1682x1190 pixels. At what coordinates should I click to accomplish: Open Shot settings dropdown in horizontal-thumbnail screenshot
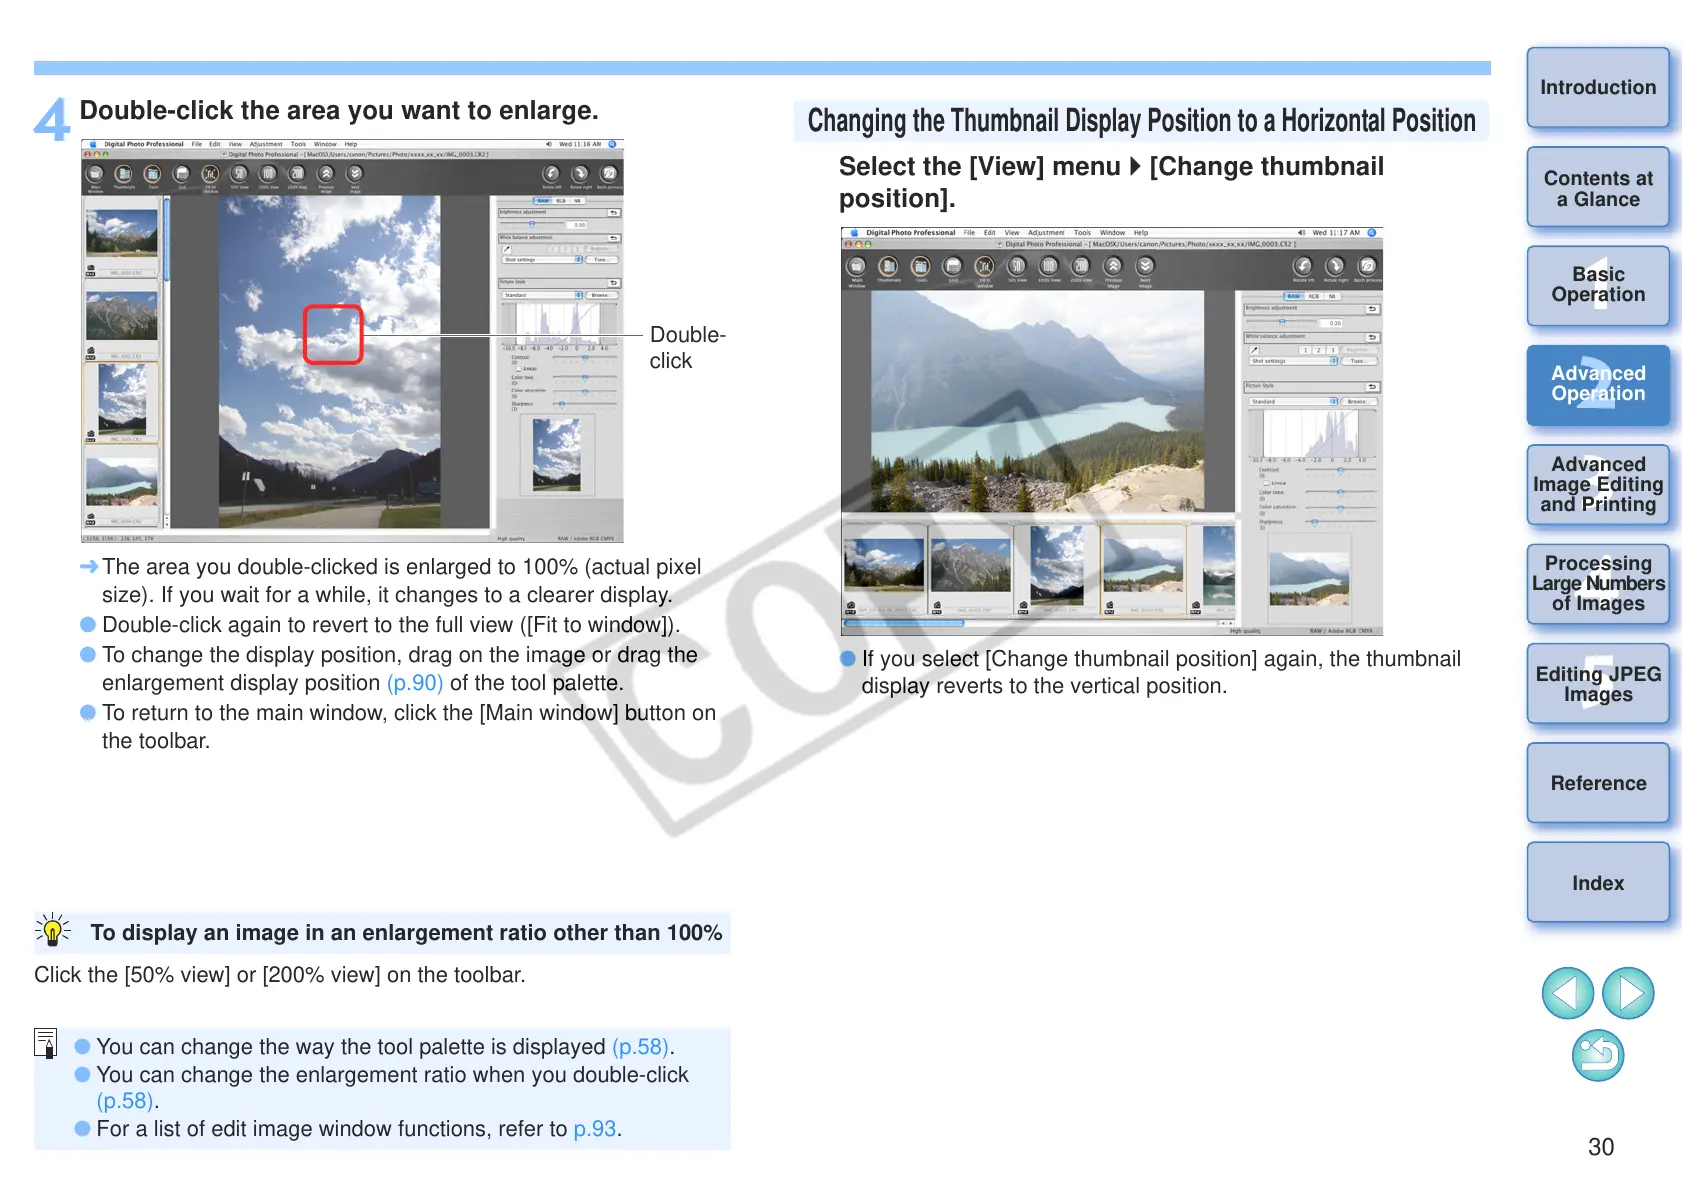click(x=1293, y=361)
